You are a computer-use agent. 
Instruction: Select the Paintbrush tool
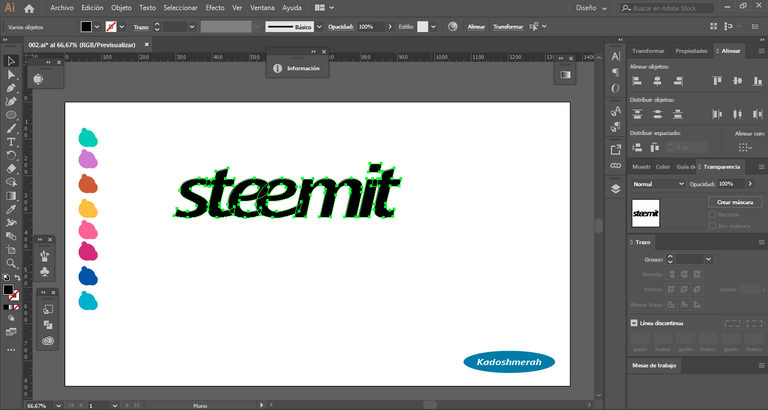pos(11,128)
